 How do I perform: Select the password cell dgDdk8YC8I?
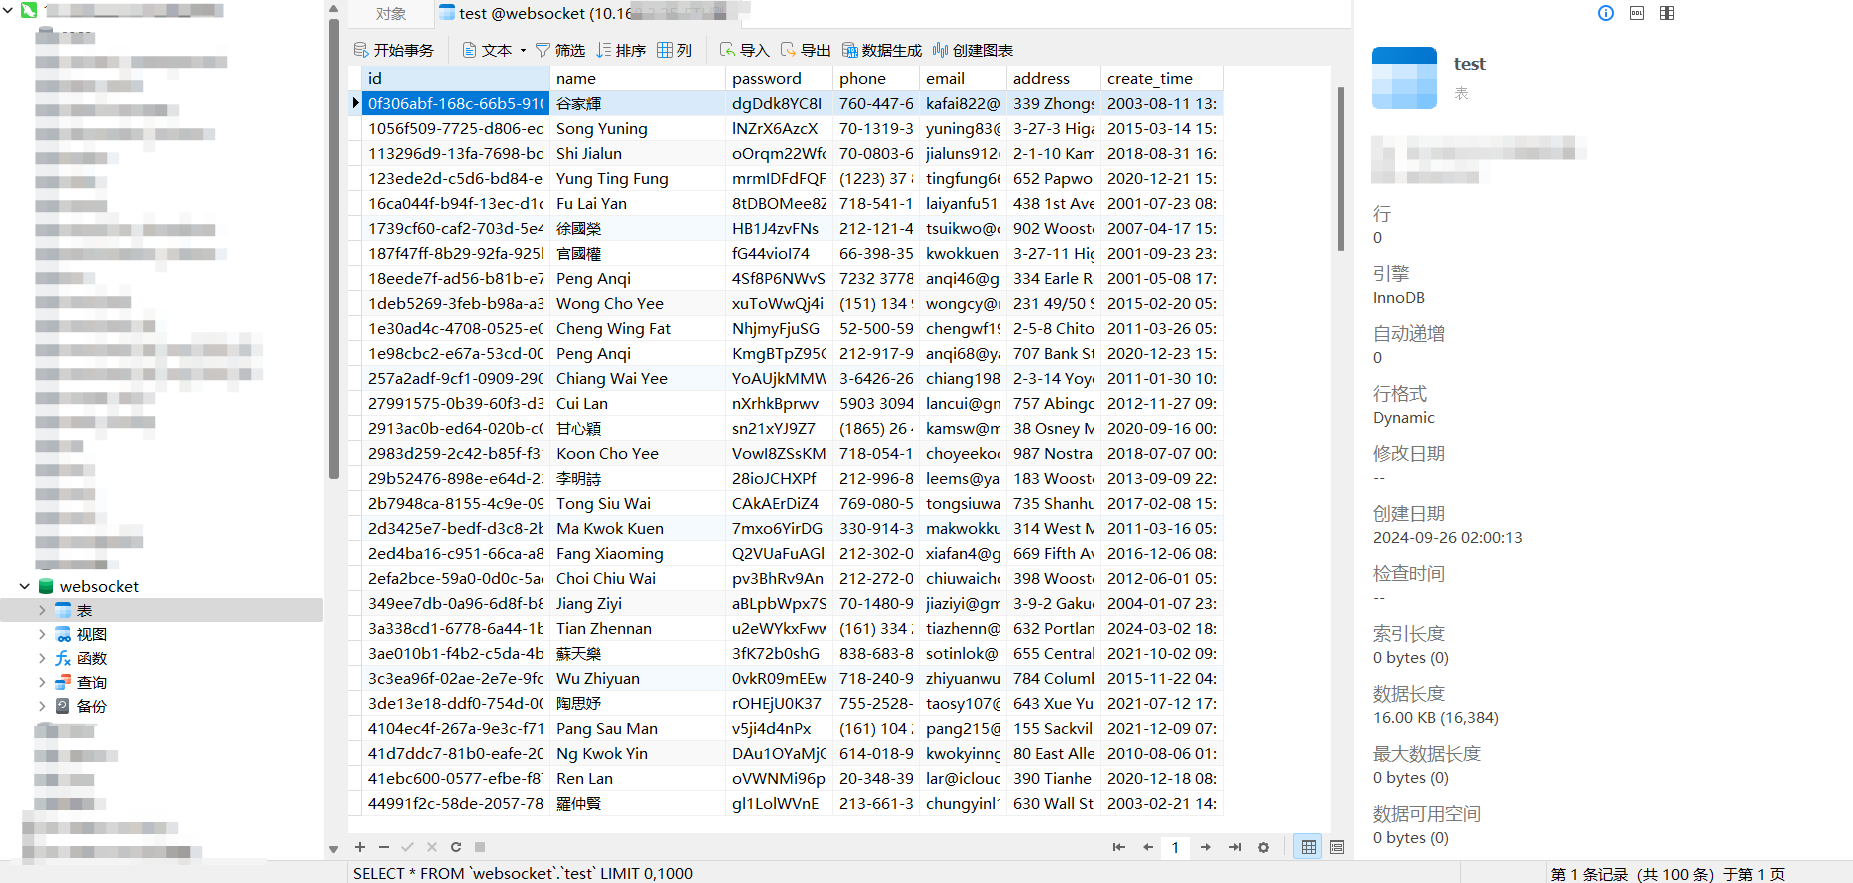pos(778,103)
